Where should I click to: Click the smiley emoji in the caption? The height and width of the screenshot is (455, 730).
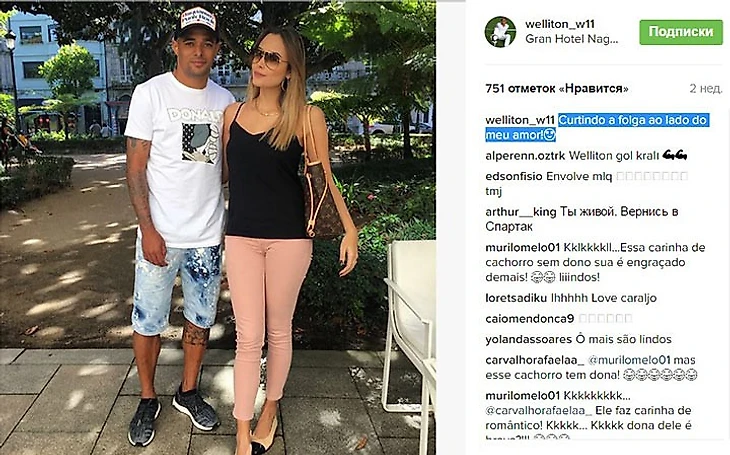click(550, 135)
